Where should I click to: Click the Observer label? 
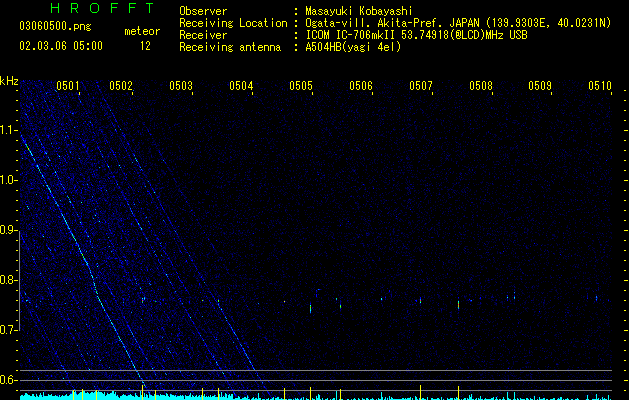203,11
